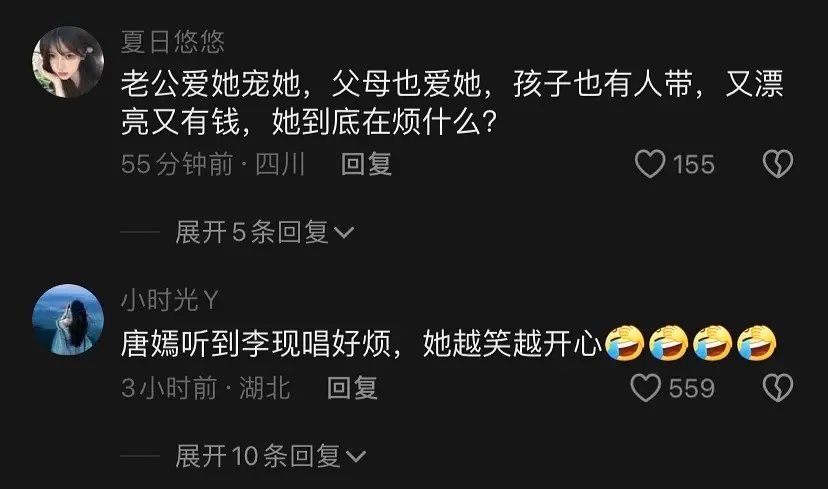Tap the last laughing emoji in comment
The image size is (828, 489).
pos(757,343)
